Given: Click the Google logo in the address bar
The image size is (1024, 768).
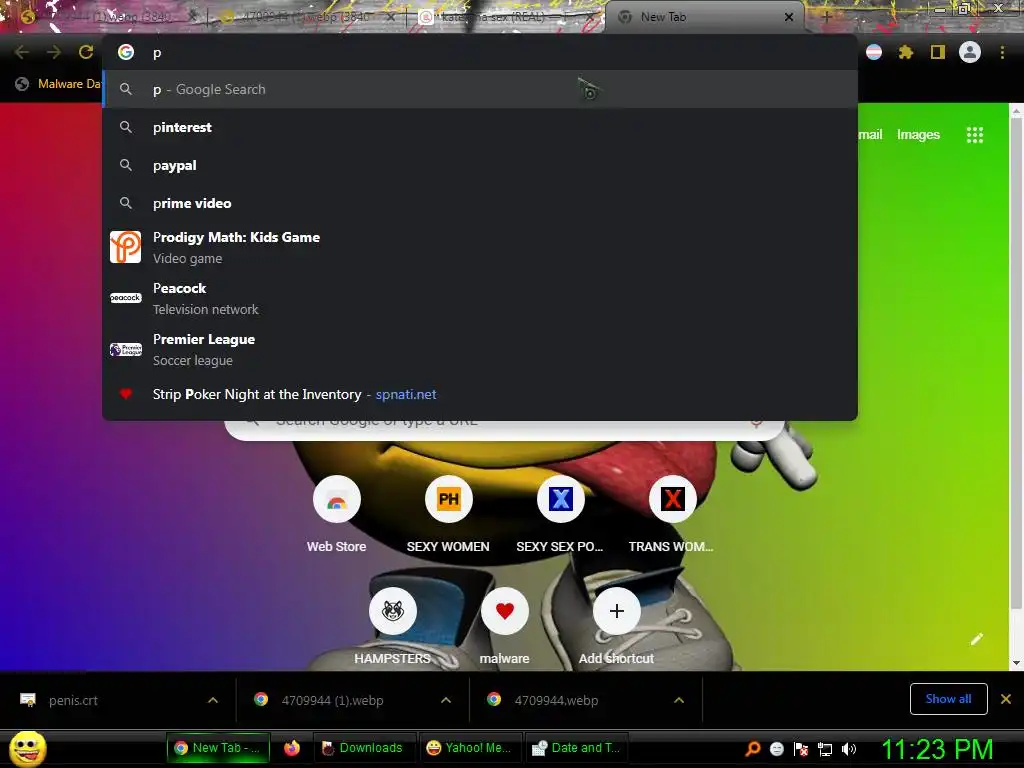Looking at the screenshot, I should 126,52.
